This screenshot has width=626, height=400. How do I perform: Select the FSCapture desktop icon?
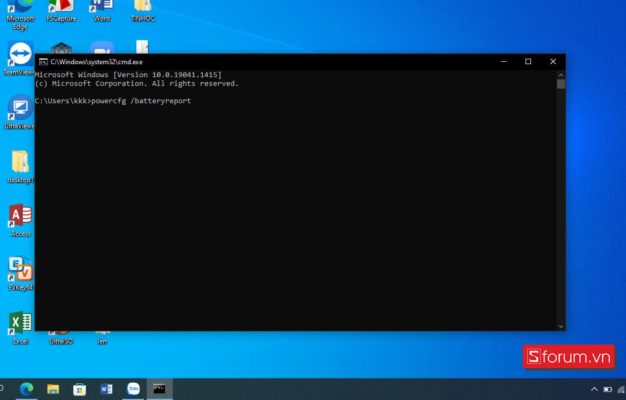[x=61, y=8]
